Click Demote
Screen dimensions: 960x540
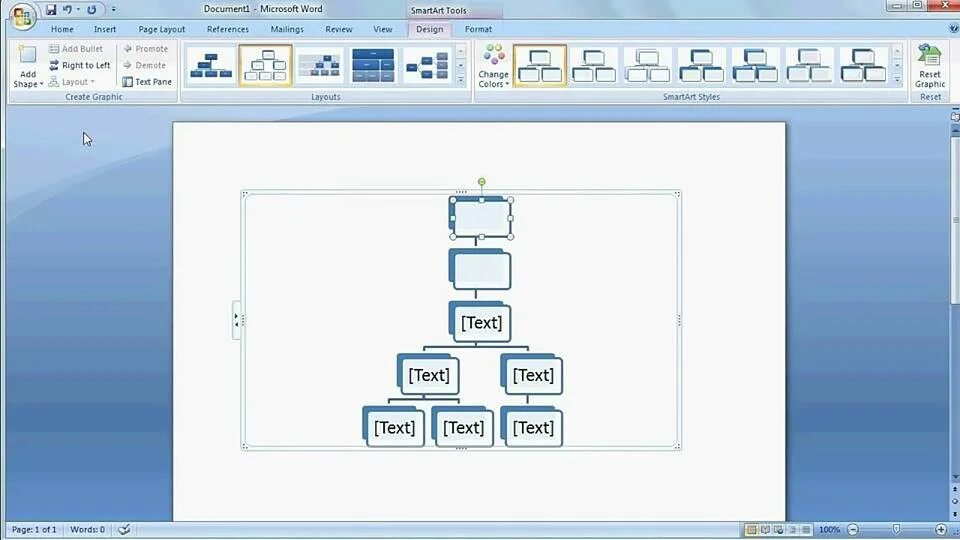tap(144, 65)
